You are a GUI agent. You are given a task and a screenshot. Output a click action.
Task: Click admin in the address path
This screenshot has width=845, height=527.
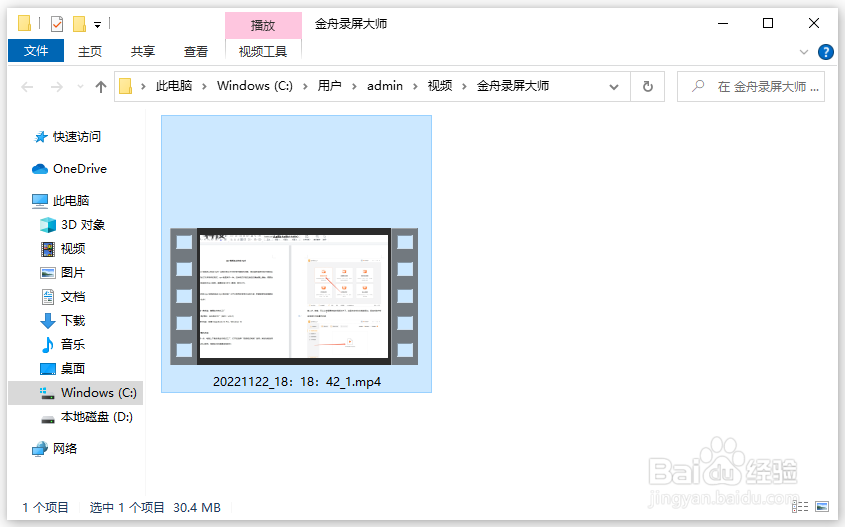[x=385, y=86]
